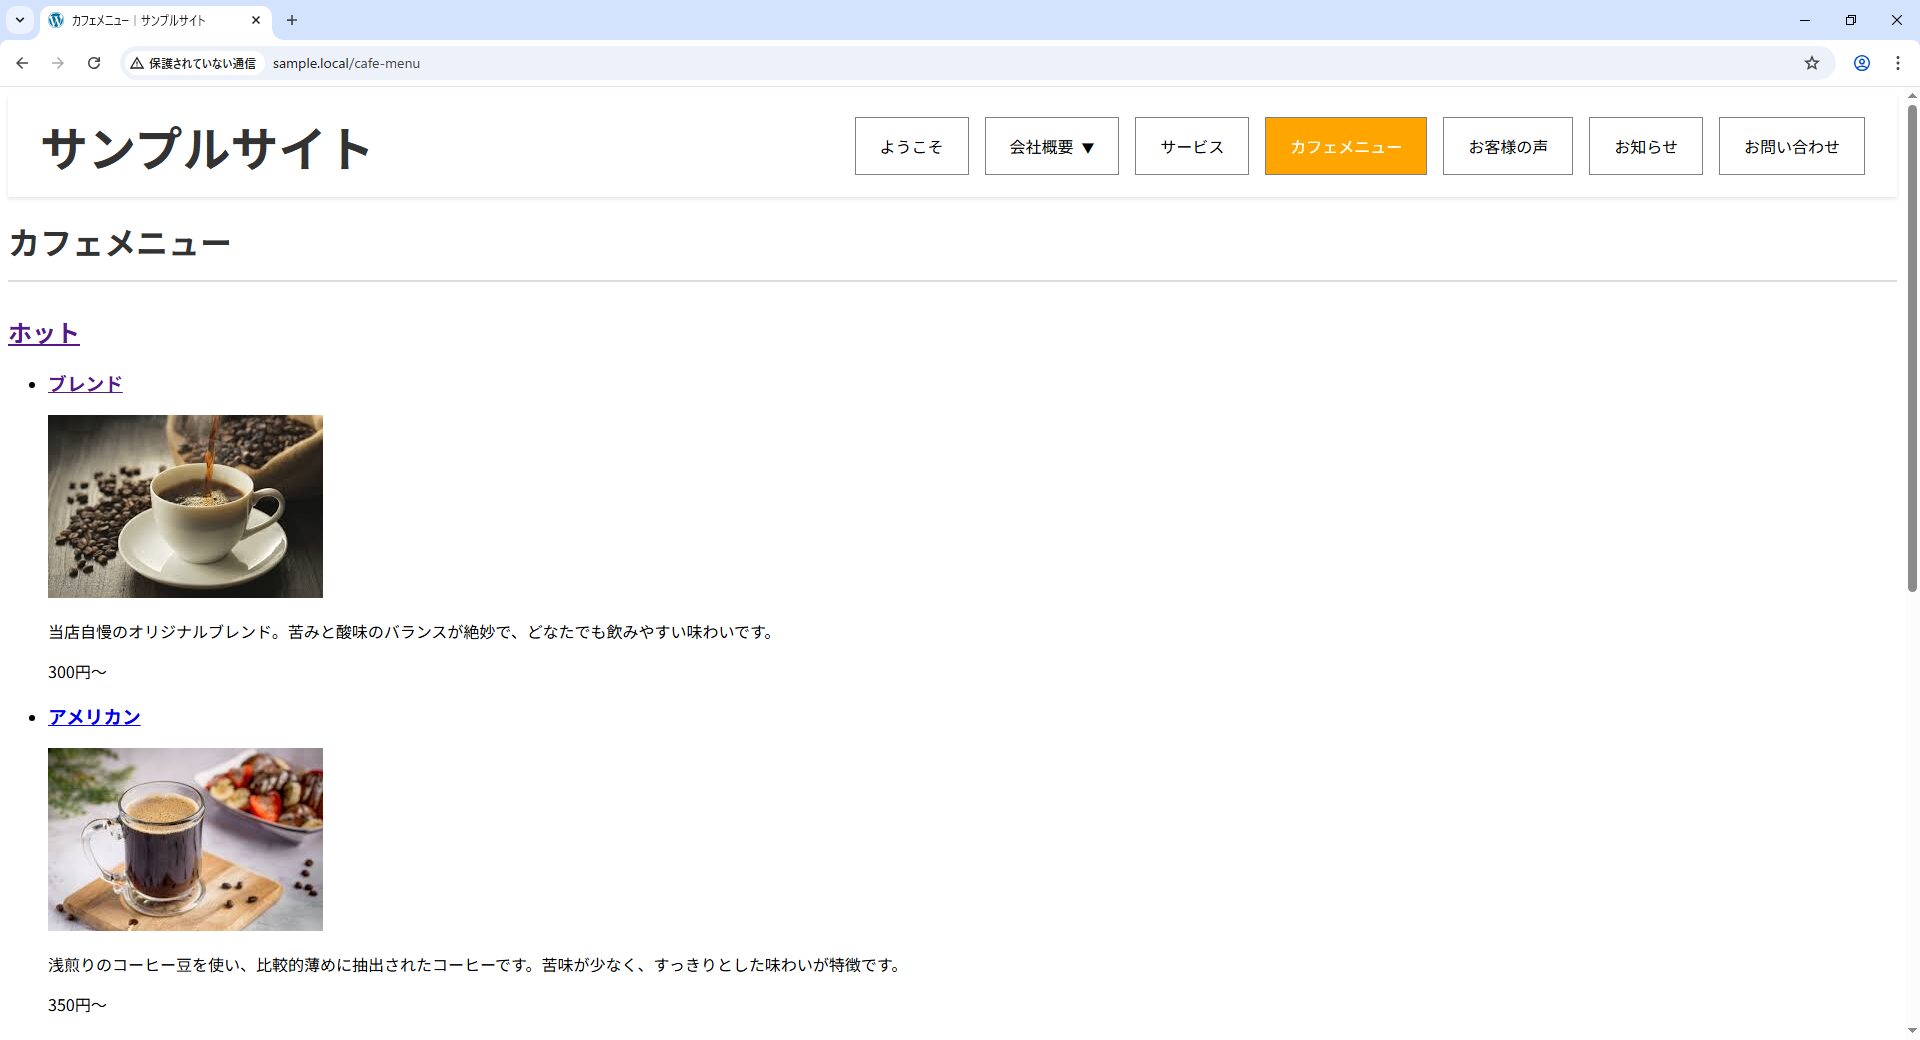This screenshot has width=1920, height=1040.
Task: Click the American coffee glass photo
Action: 185,839
